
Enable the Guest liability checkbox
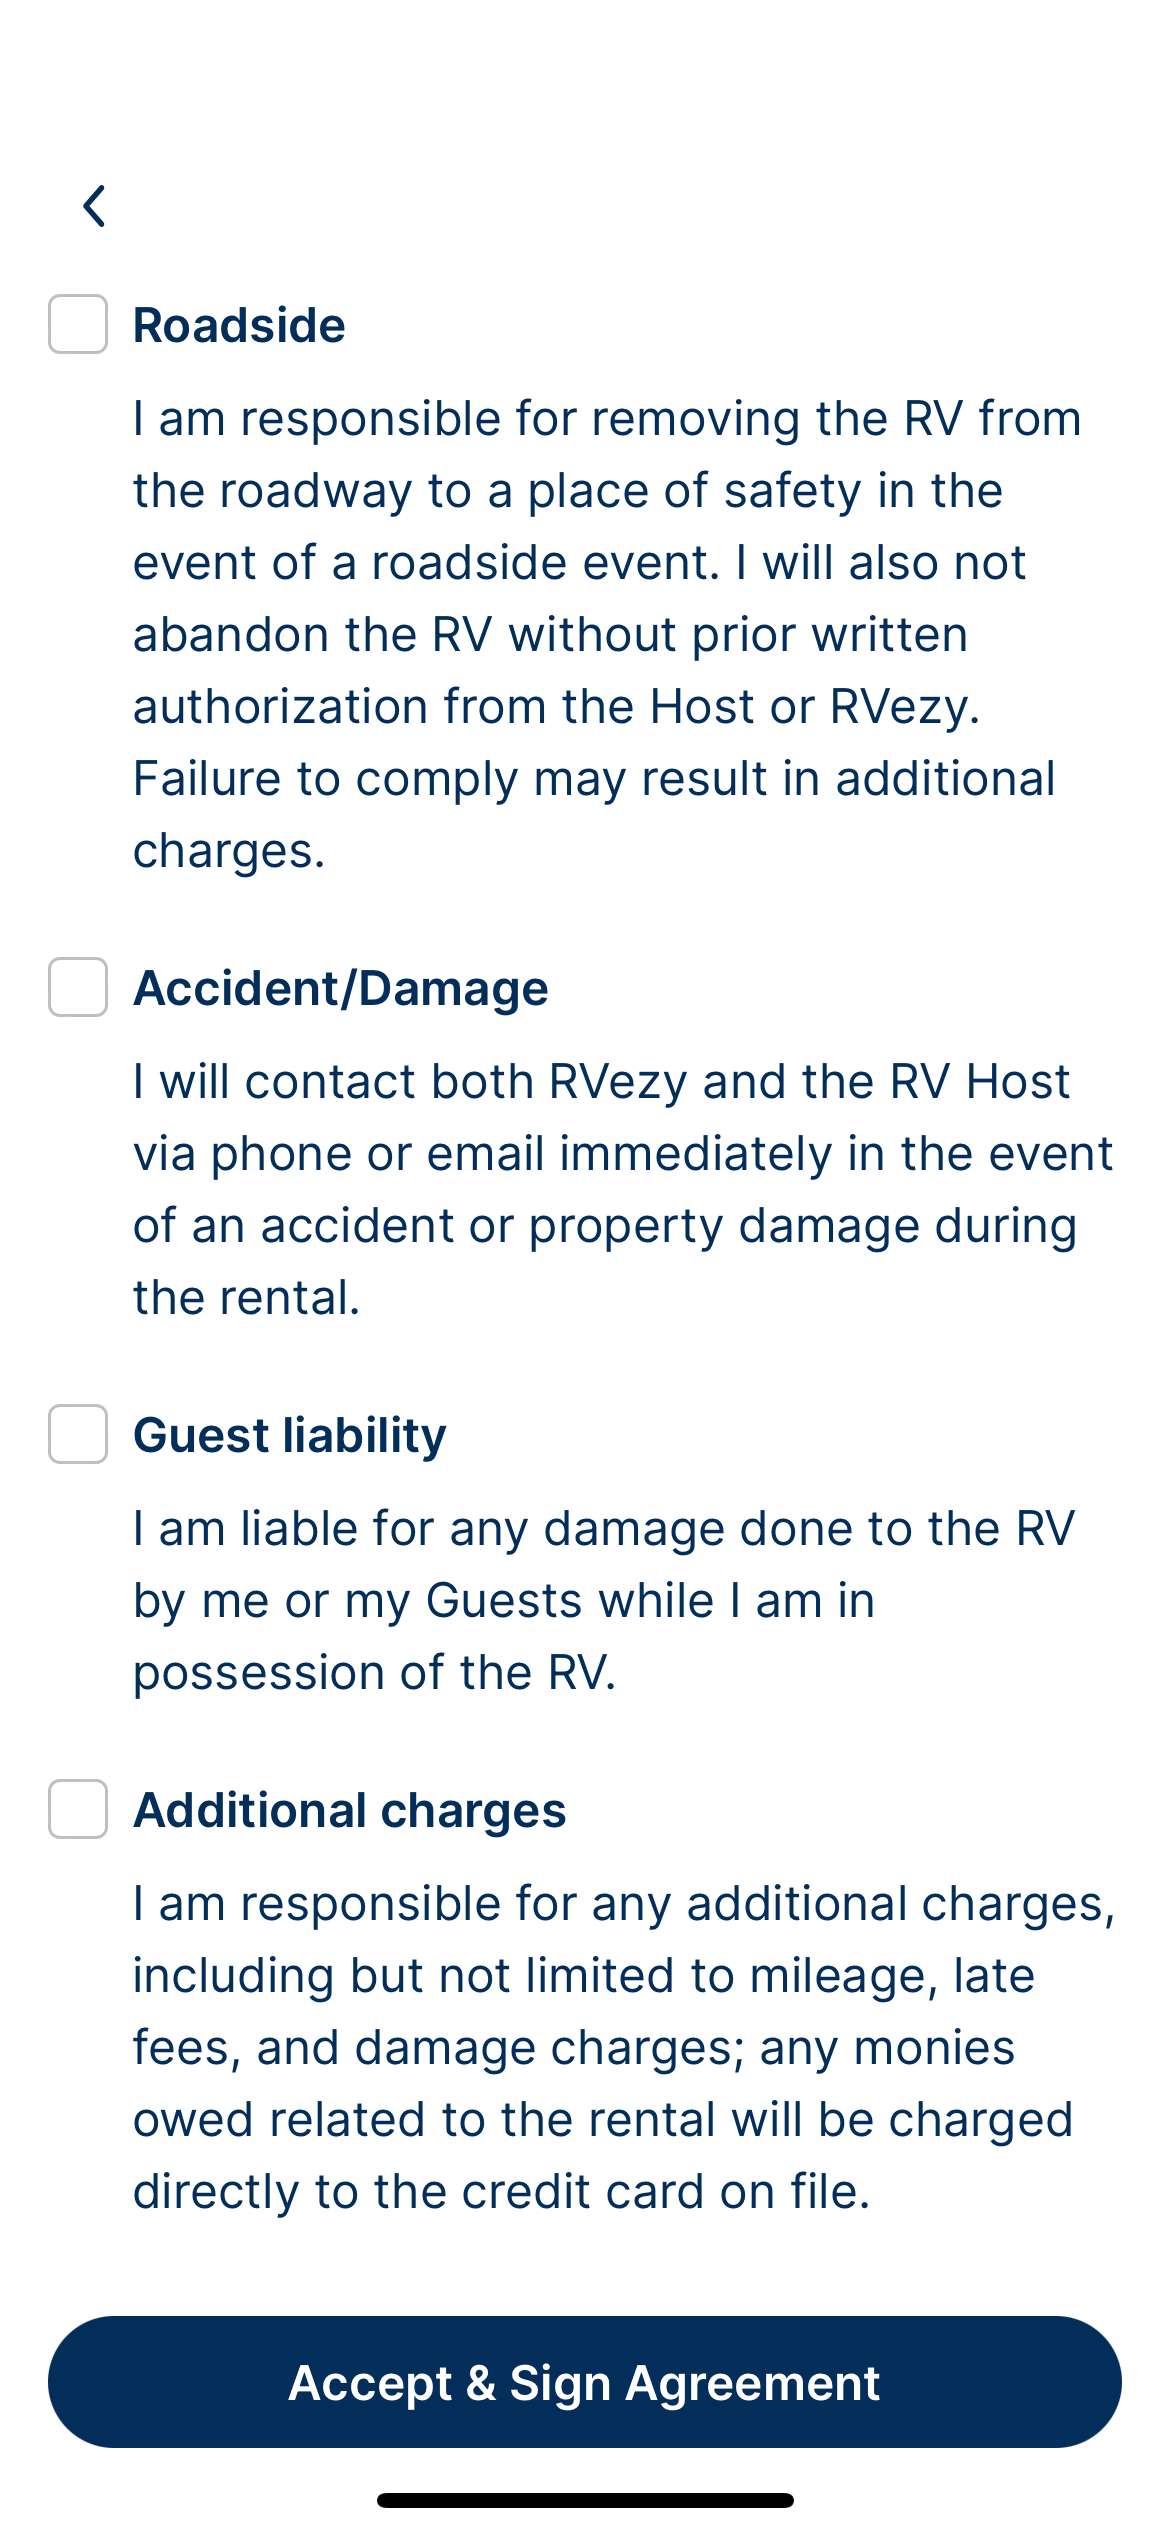(x=78, y=1434)
